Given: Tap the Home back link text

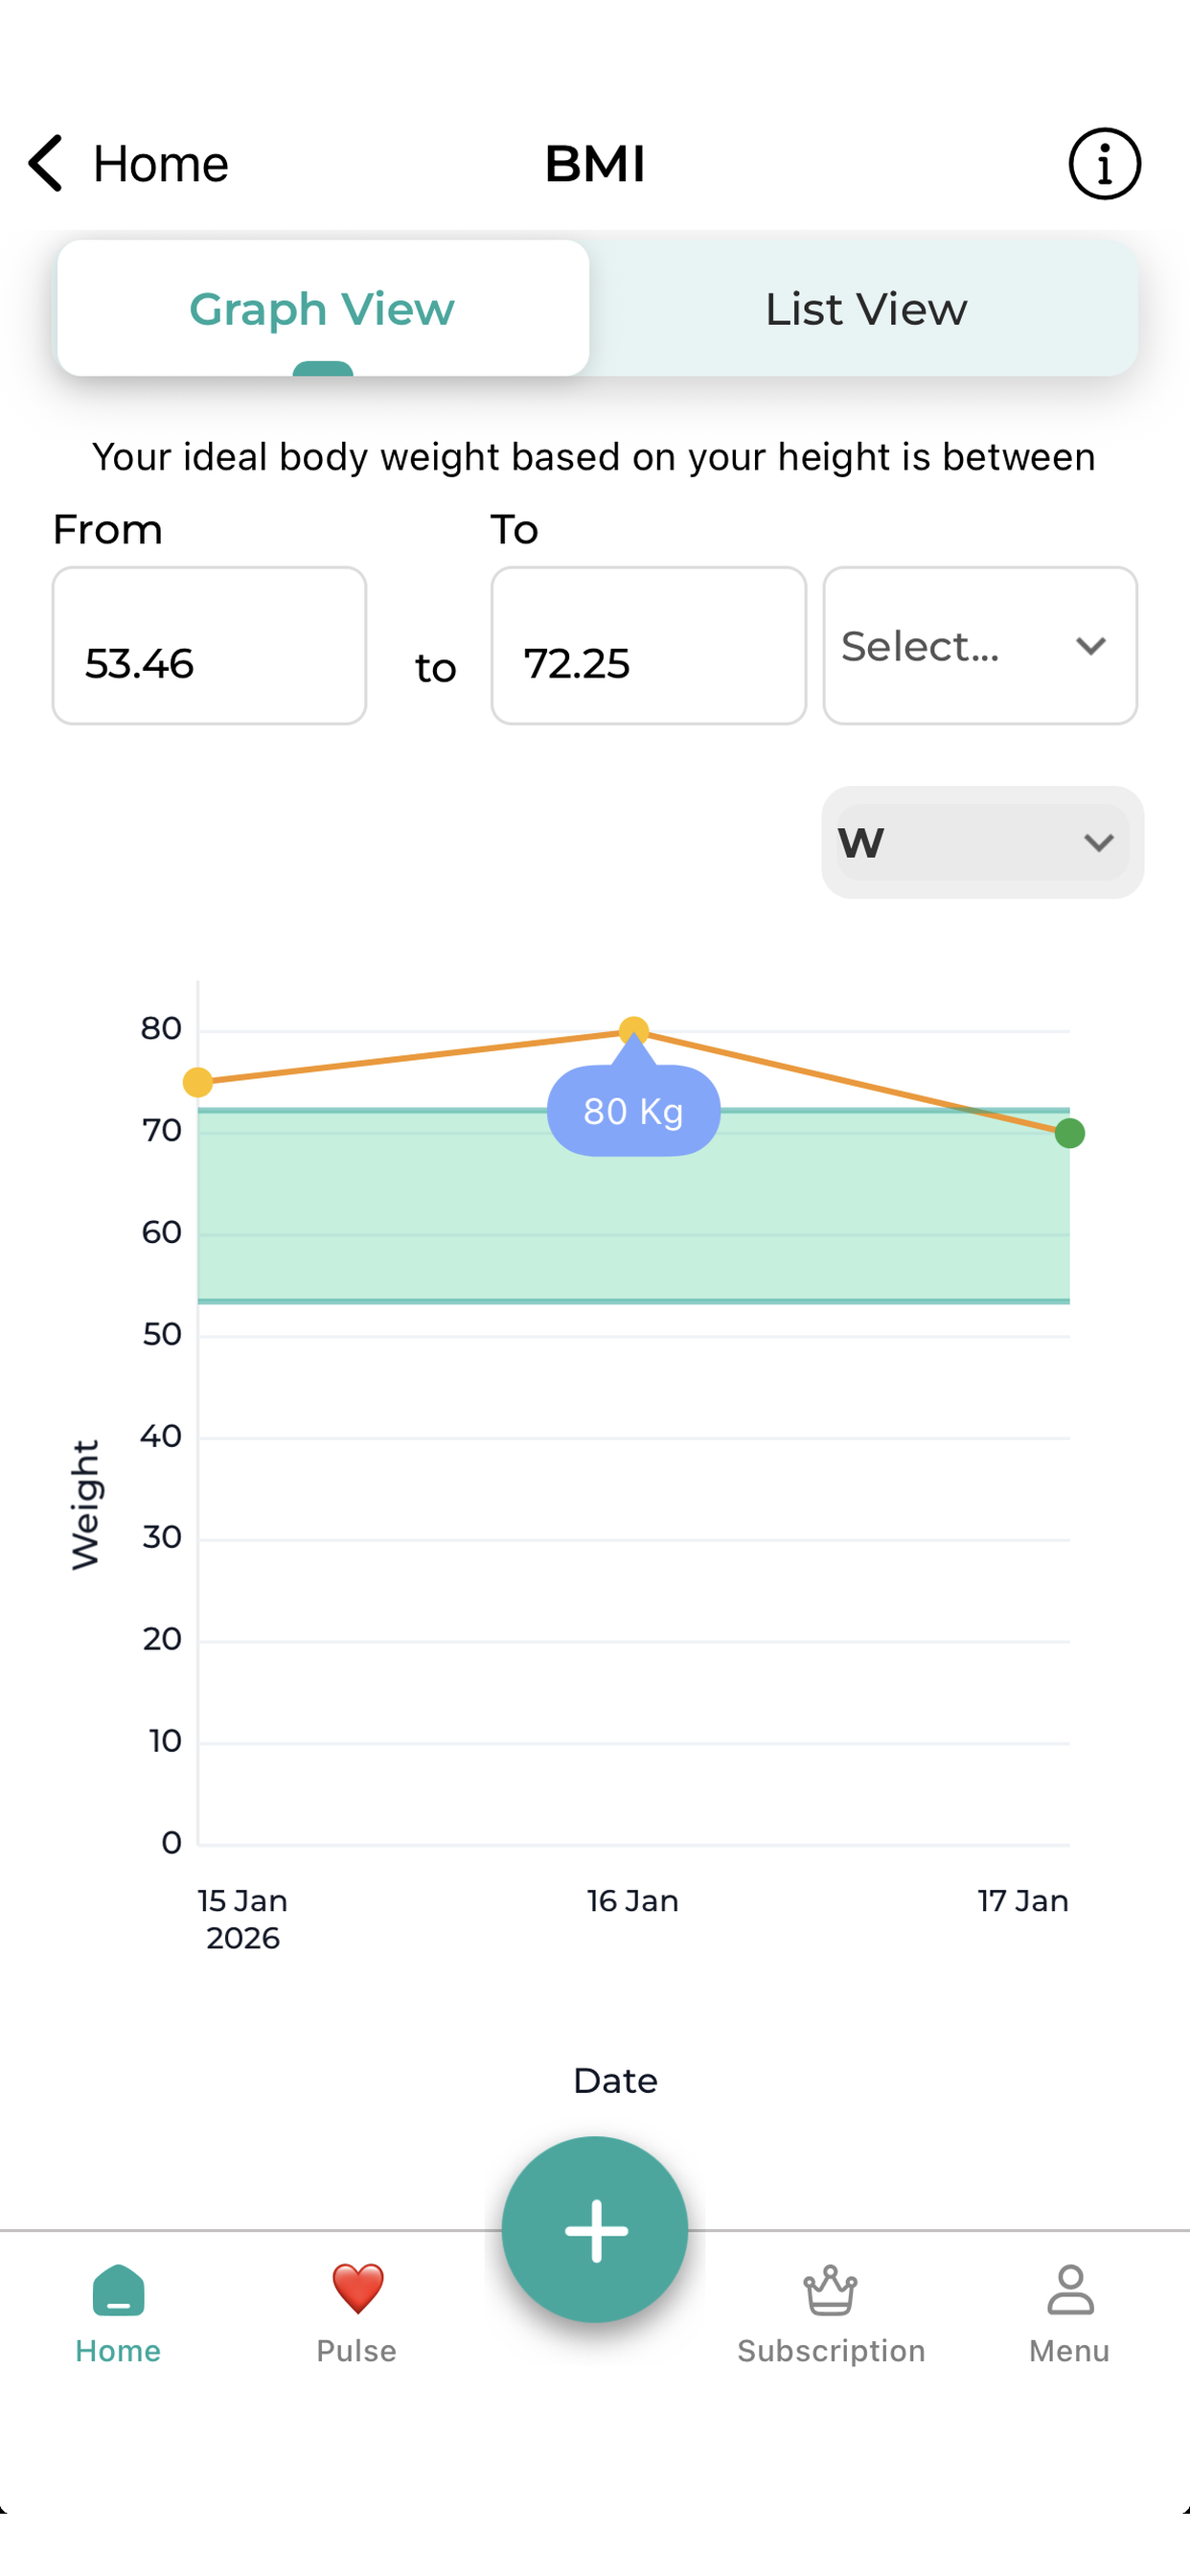Looking at the screenshot, I should tap(160, 164).
